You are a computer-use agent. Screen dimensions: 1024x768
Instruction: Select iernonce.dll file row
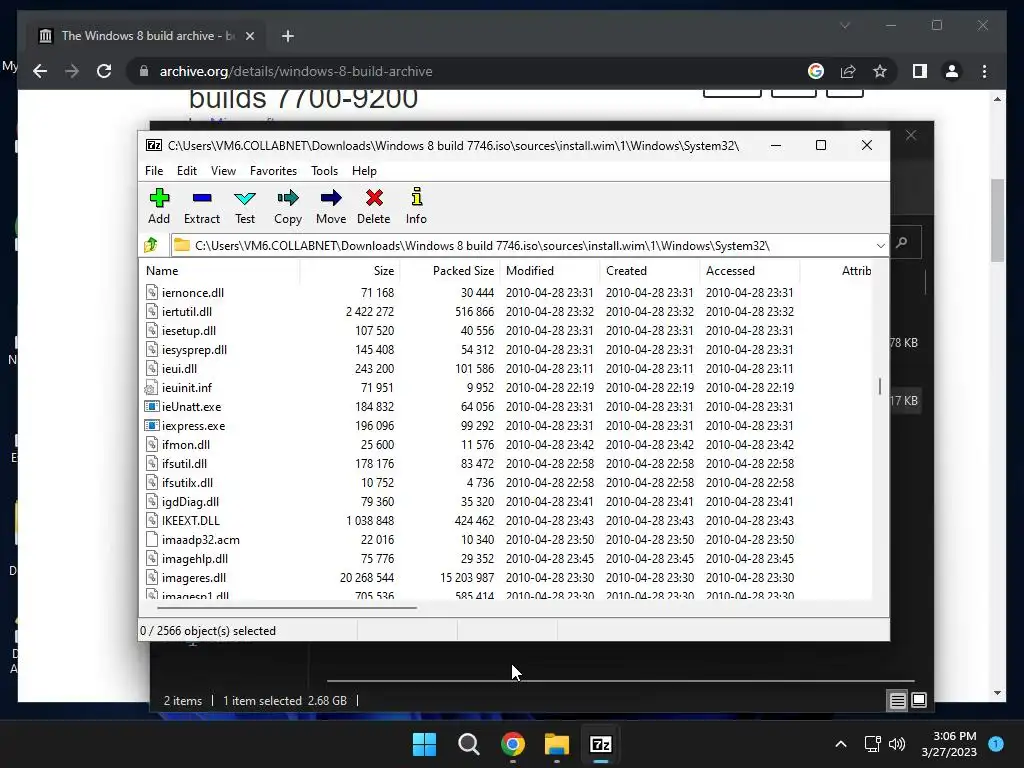click(x=505, y=293)
